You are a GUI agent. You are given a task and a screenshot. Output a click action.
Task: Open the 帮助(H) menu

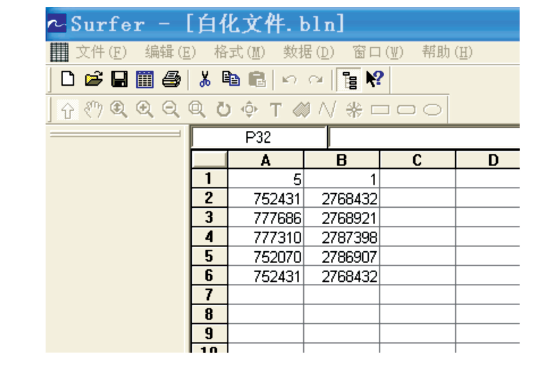[x=447, y=52]
